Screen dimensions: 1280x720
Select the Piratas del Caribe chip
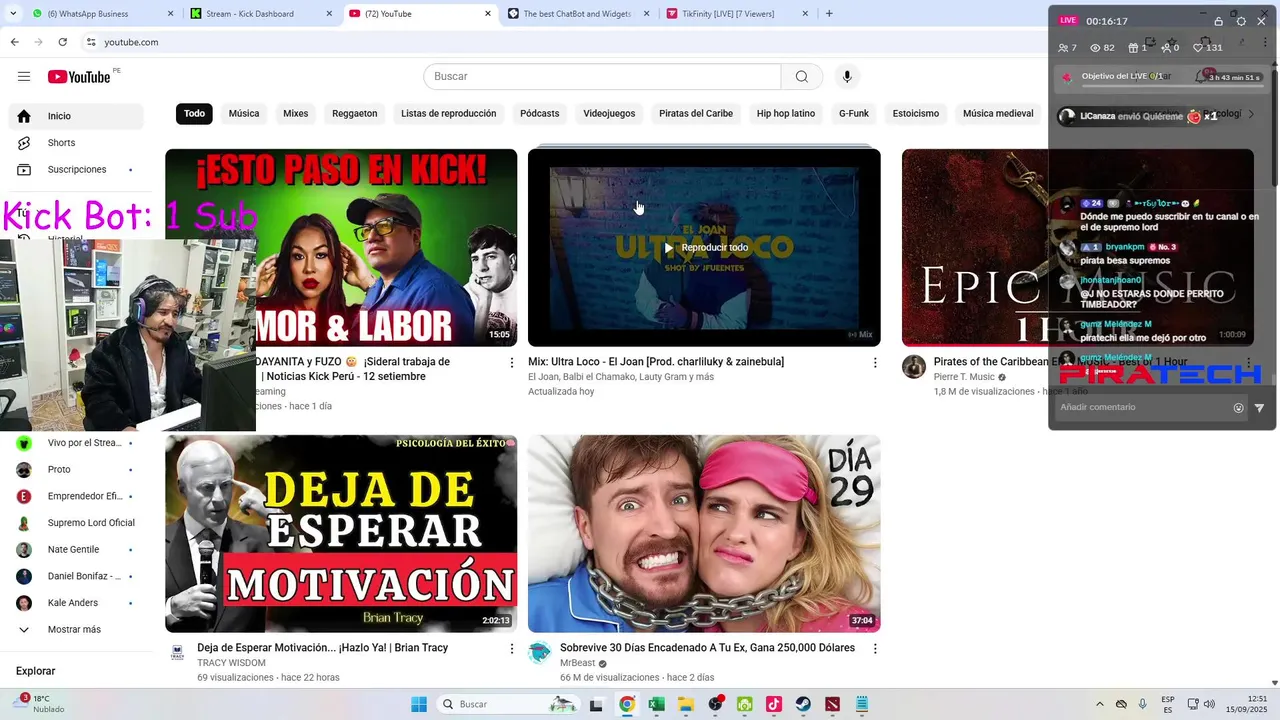[x=696, y=114]
